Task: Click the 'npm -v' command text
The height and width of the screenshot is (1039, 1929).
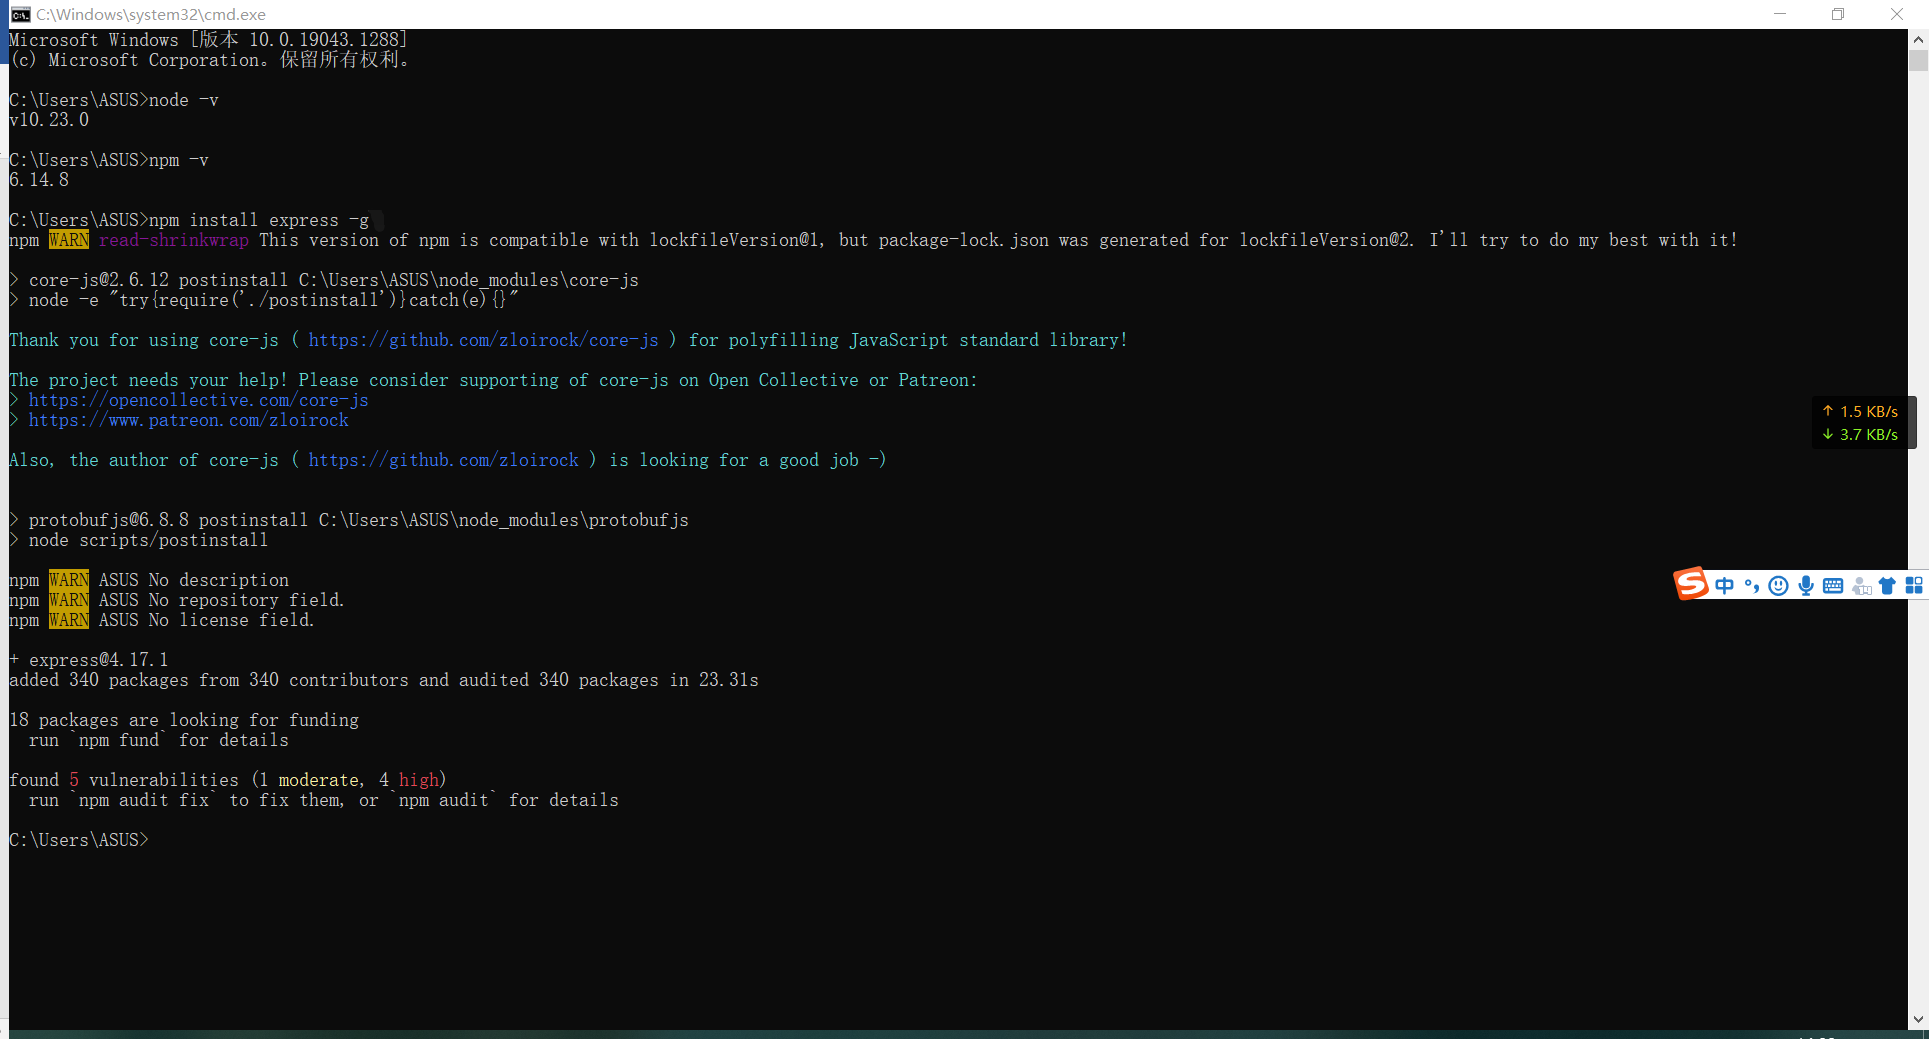Action: [x=179, y=160]
